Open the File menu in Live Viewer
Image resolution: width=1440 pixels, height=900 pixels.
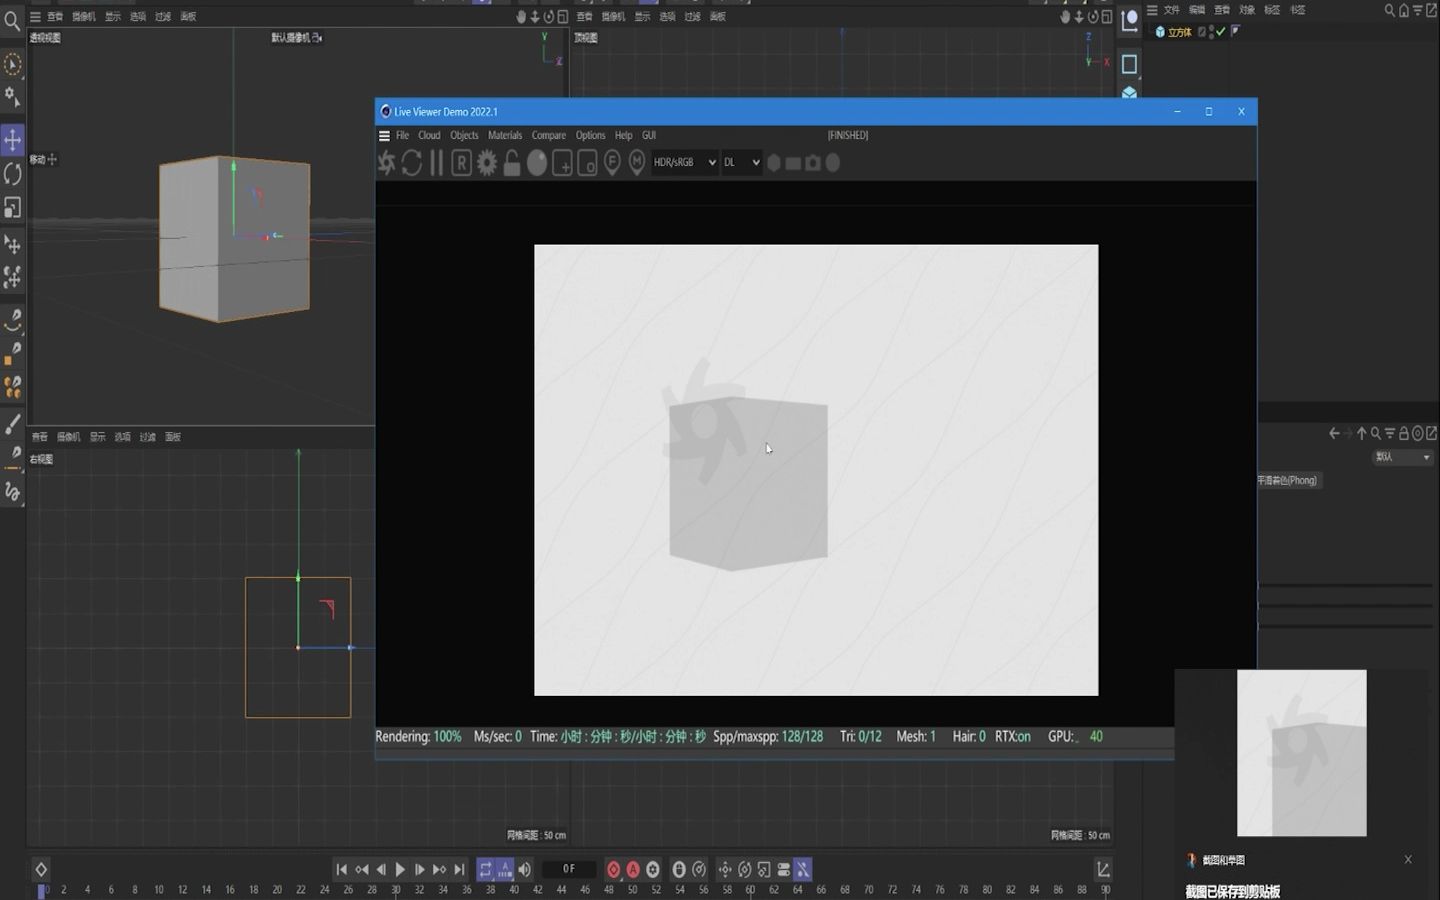pyautogui.click(x=402, y=136)
